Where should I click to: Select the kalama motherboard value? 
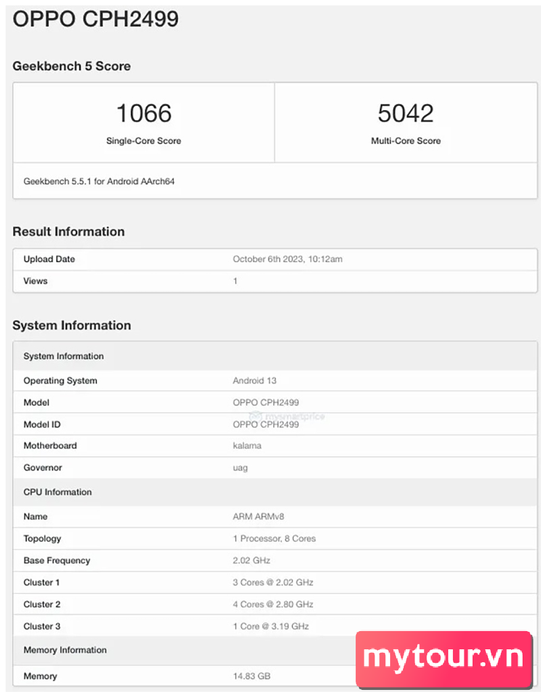tap(247, 446)
